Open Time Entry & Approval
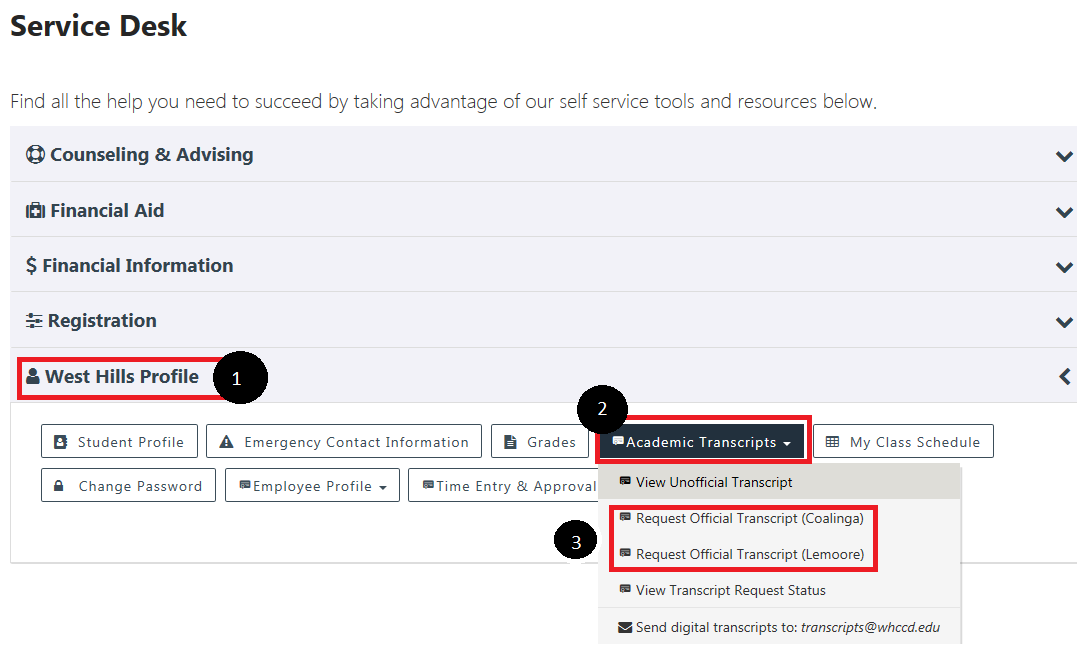The height and width of the screenshot is (655, 1077). [x=503, y=485]
